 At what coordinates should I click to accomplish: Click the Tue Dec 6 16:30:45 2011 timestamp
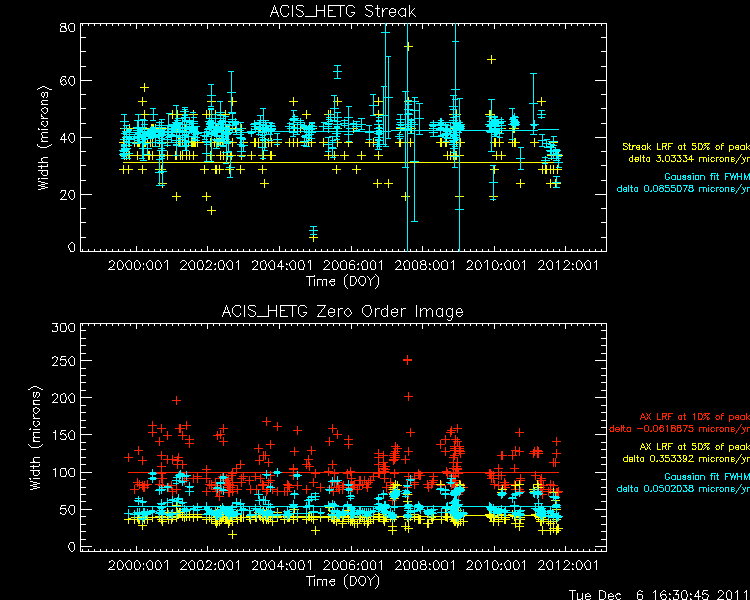tap(658, 591)
